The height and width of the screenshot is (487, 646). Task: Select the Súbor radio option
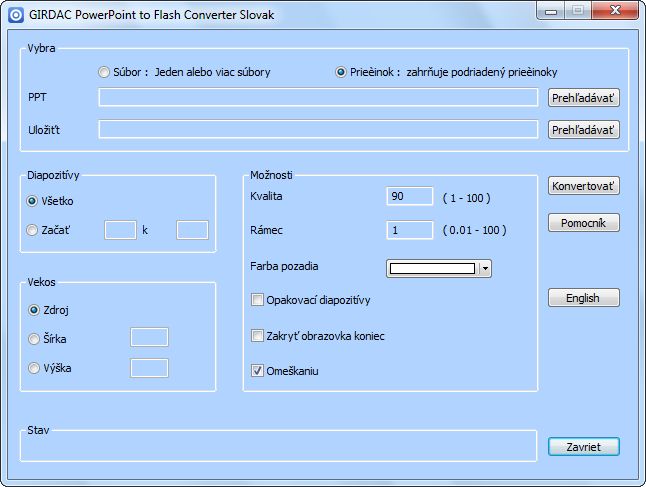pos(104,73)
